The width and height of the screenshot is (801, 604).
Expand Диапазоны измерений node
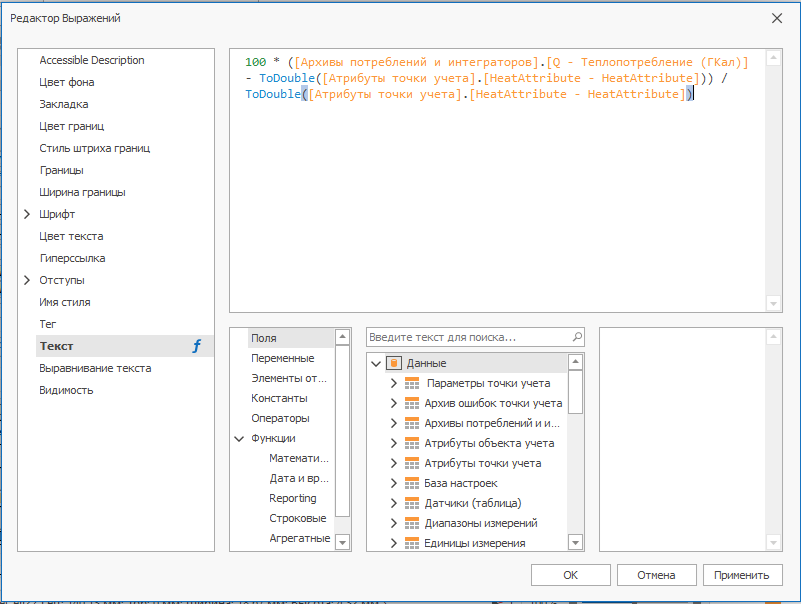[393, 523]
